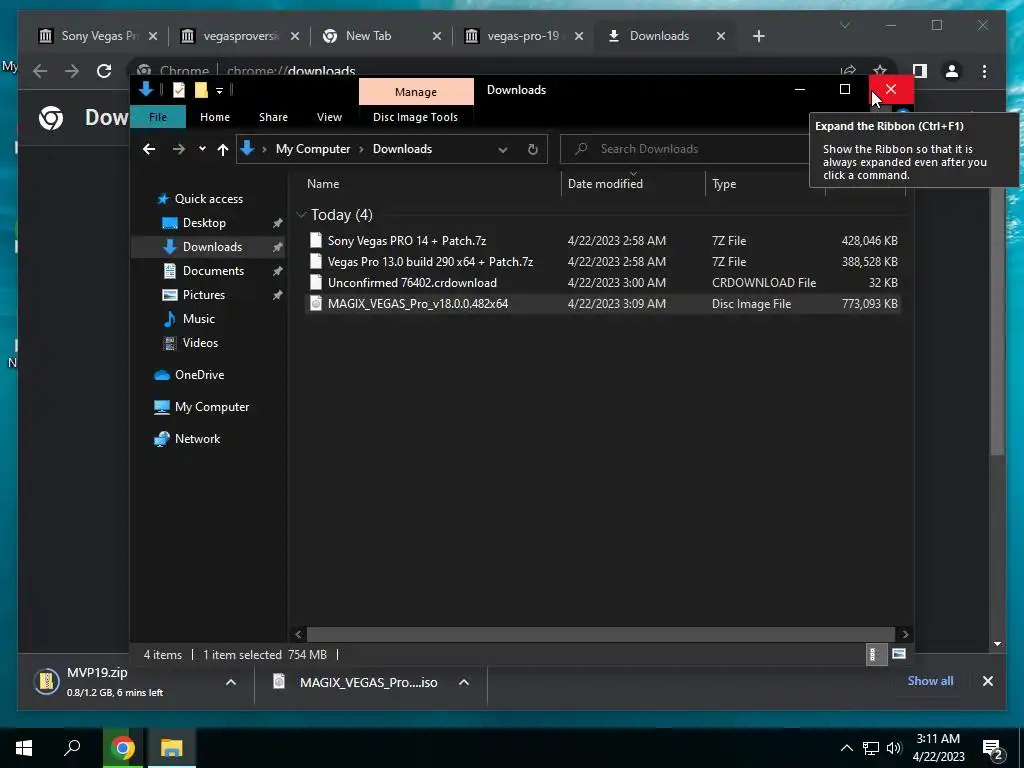Click the New folder icon in Explorer title bar

[x=201, y=90]
